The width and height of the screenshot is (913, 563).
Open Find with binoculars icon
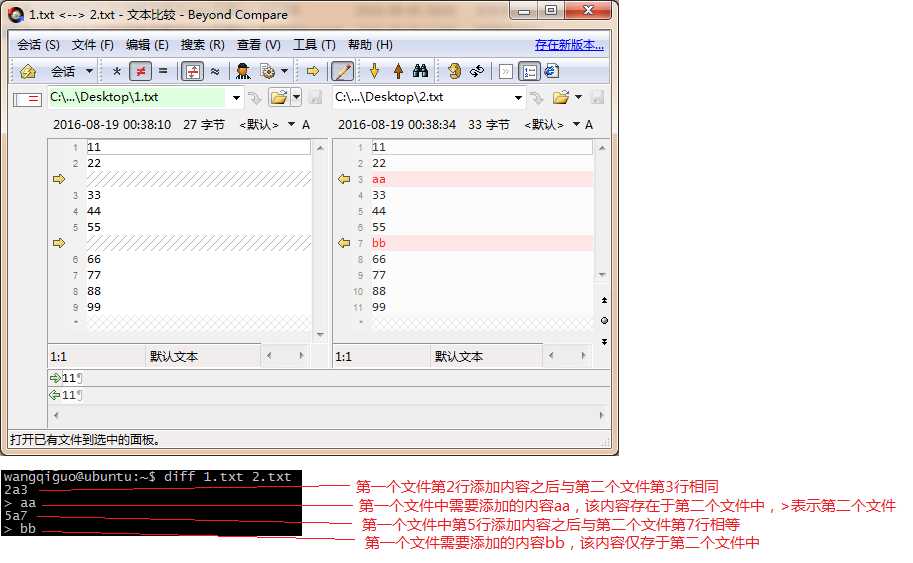(420, 71)
